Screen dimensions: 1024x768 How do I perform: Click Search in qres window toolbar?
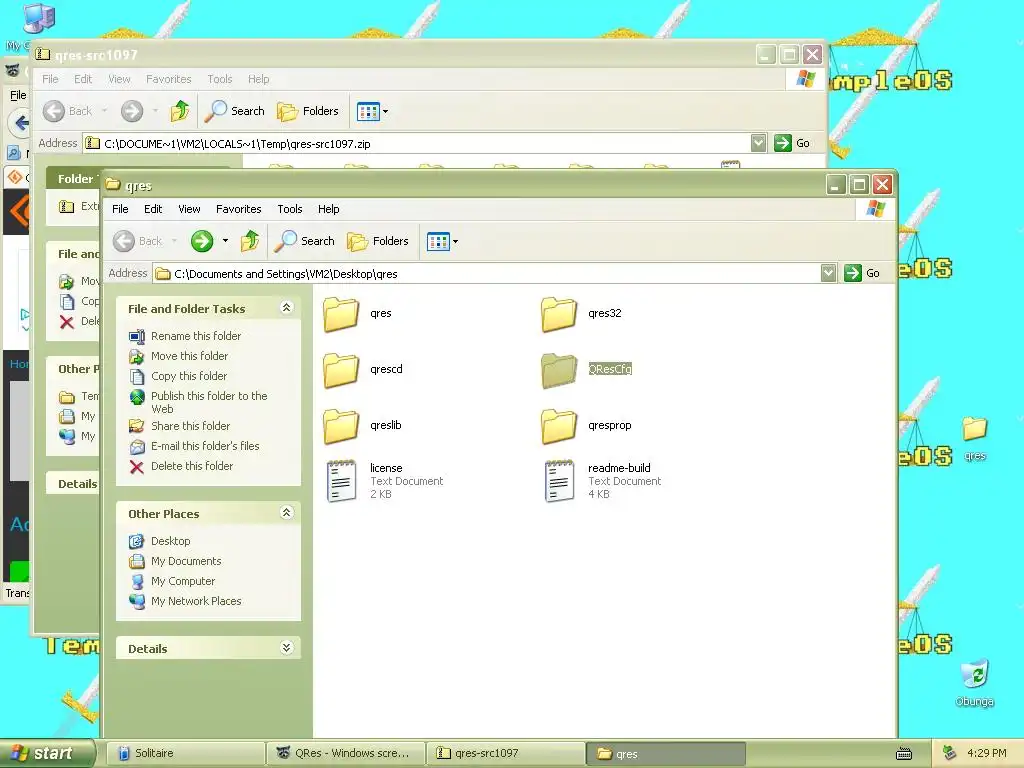(x=304, y=241)
